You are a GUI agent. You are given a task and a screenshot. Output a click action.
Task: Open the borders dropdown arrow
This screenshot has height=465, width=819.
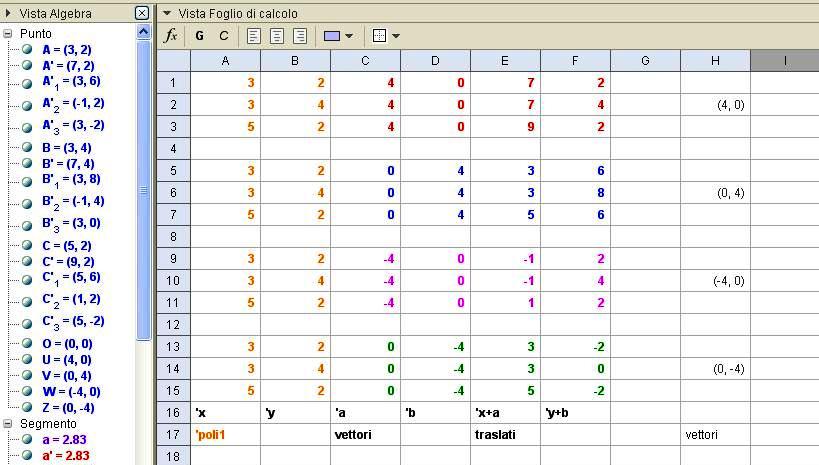click(396, 36)
